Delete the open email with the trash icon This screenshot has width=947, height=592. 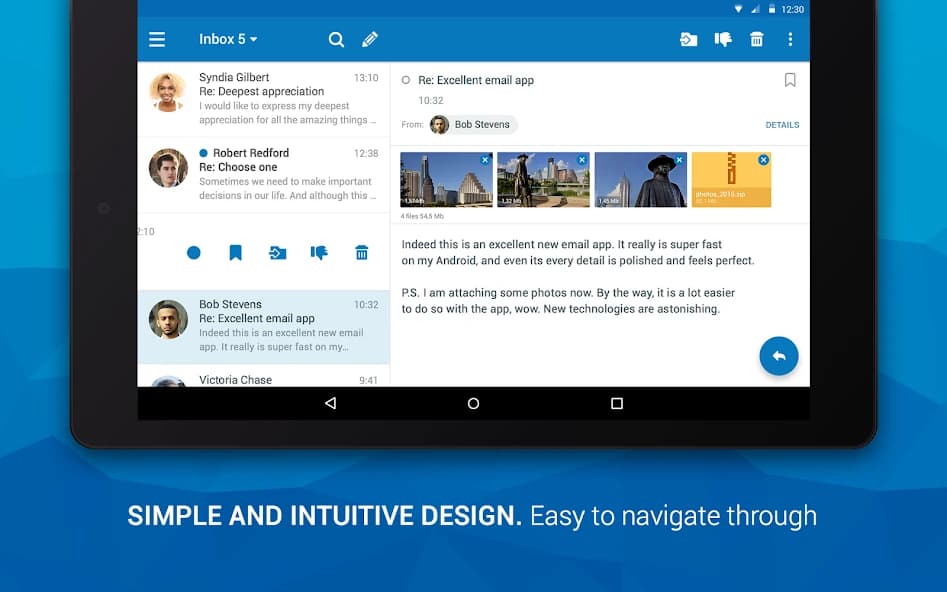point(757,39)
